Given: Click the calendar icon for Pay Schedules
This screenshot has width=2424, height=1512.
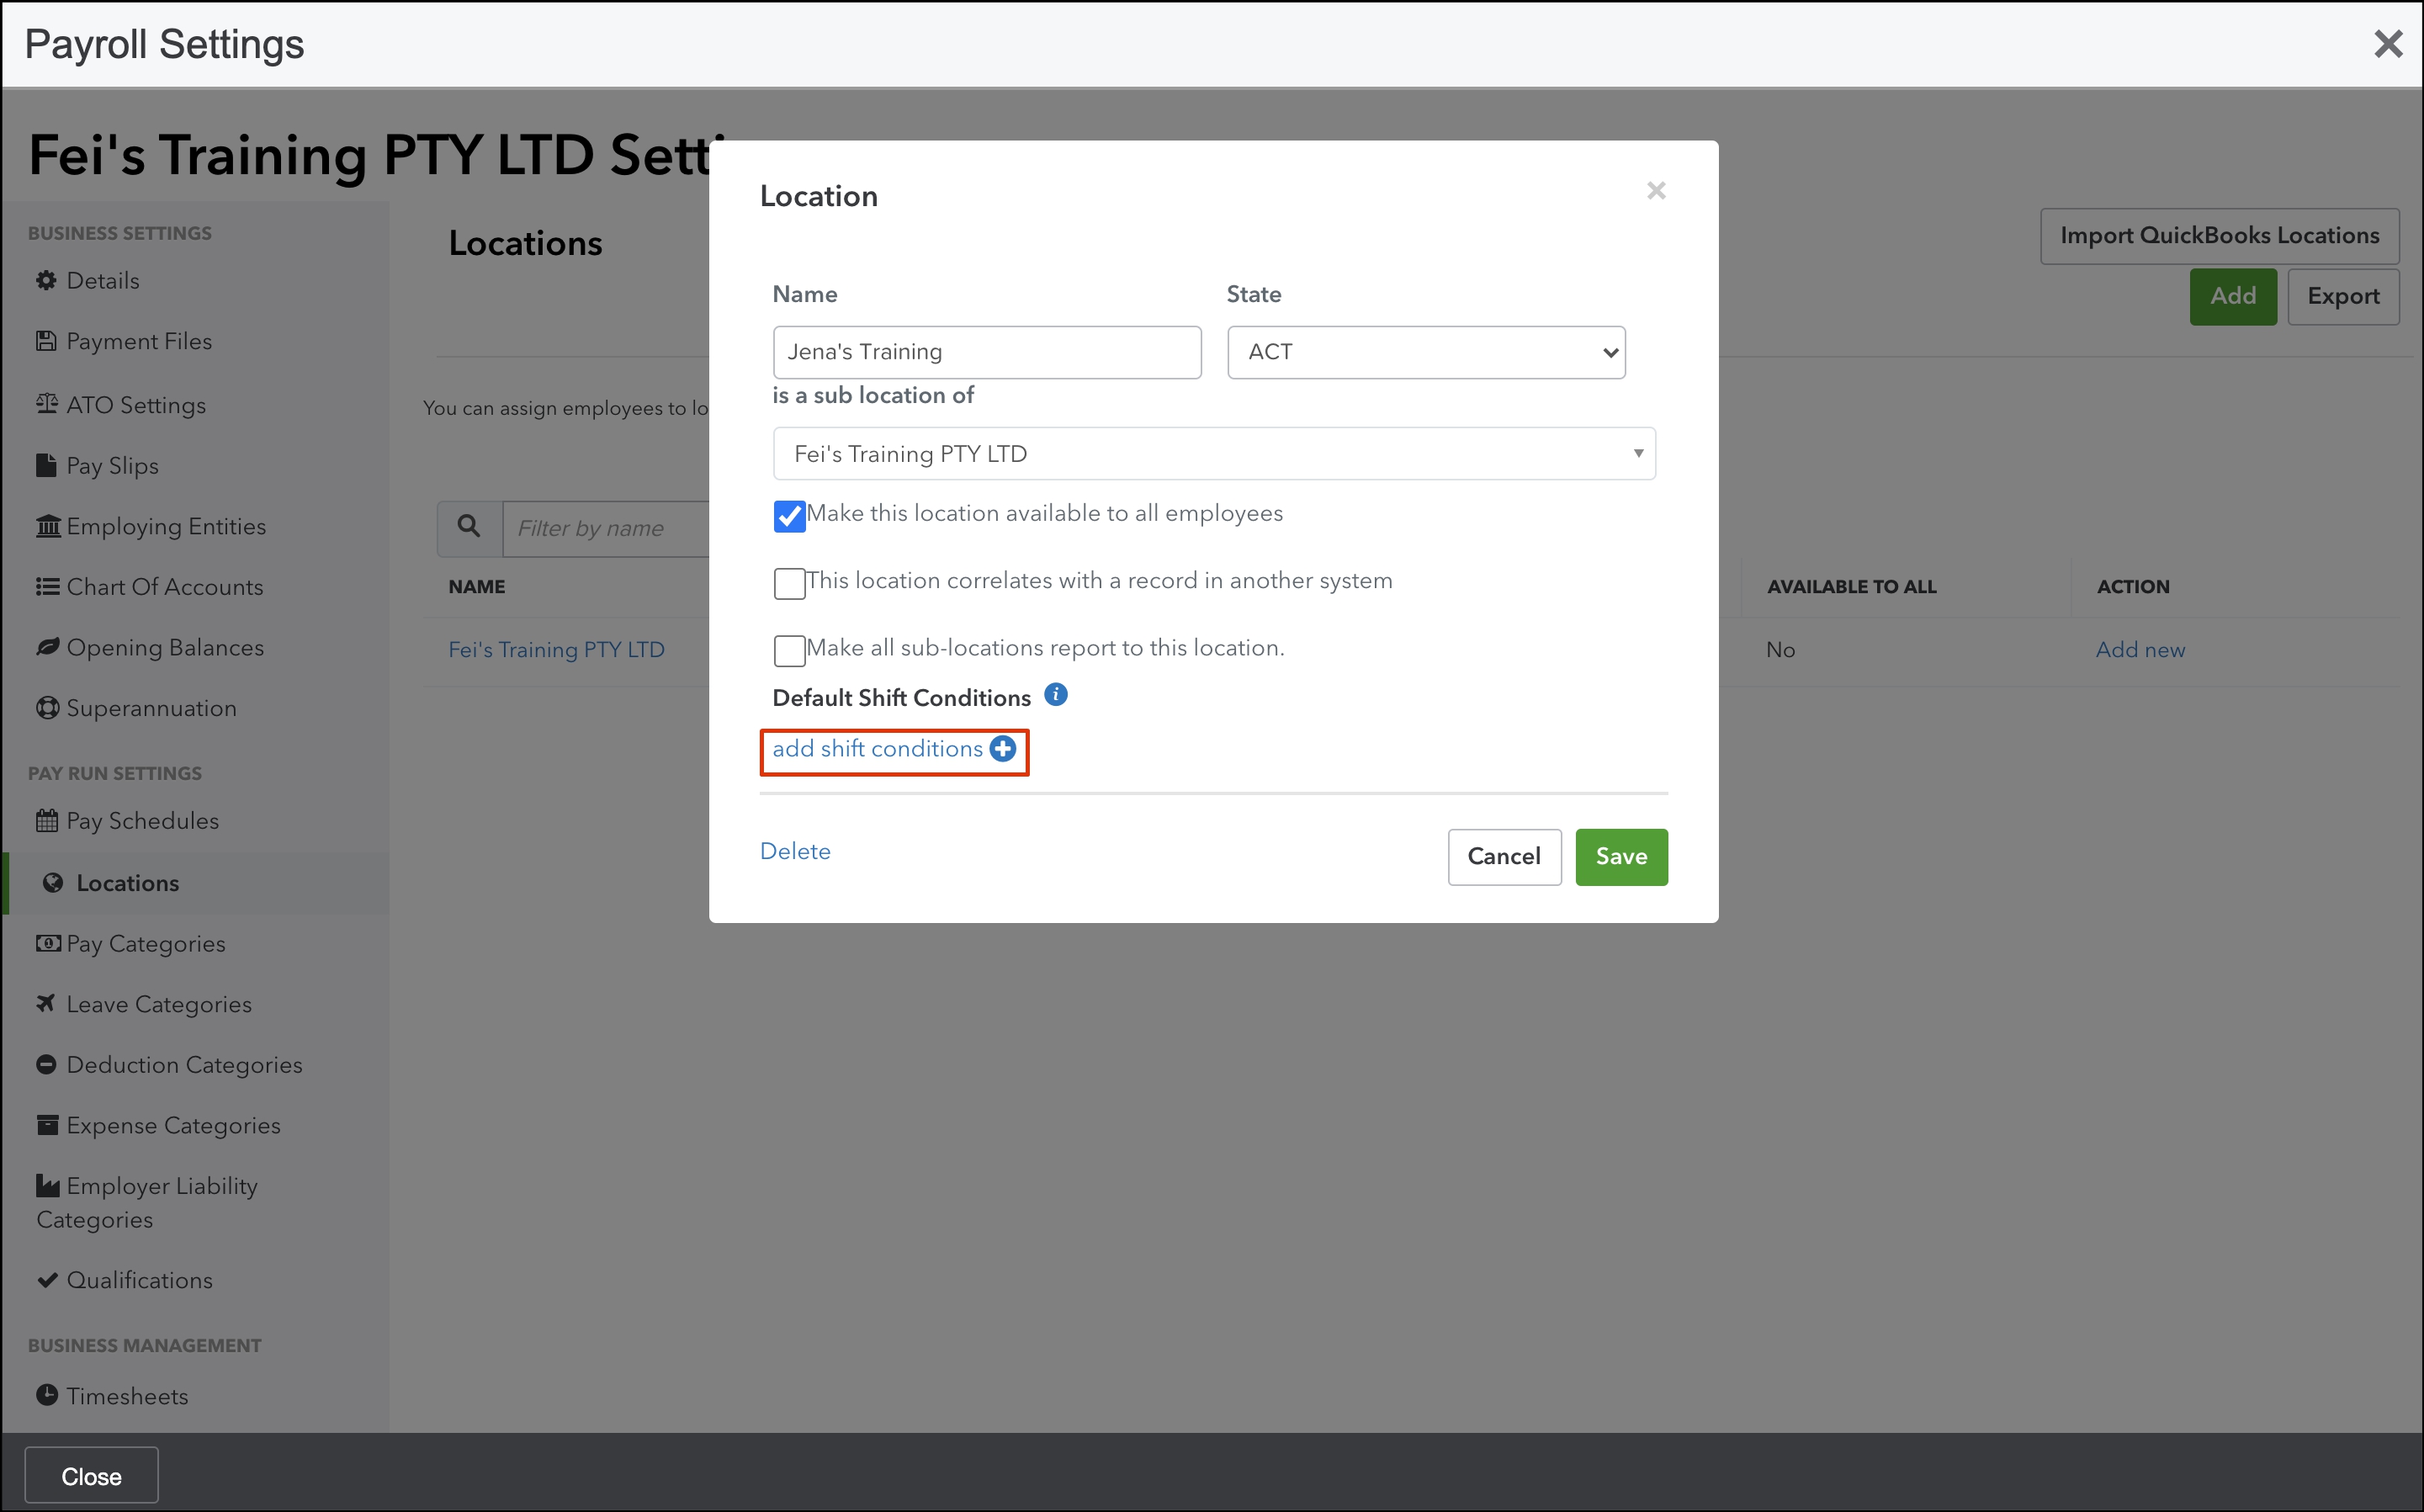Looking at the screenshot, I should coord(46,821).
